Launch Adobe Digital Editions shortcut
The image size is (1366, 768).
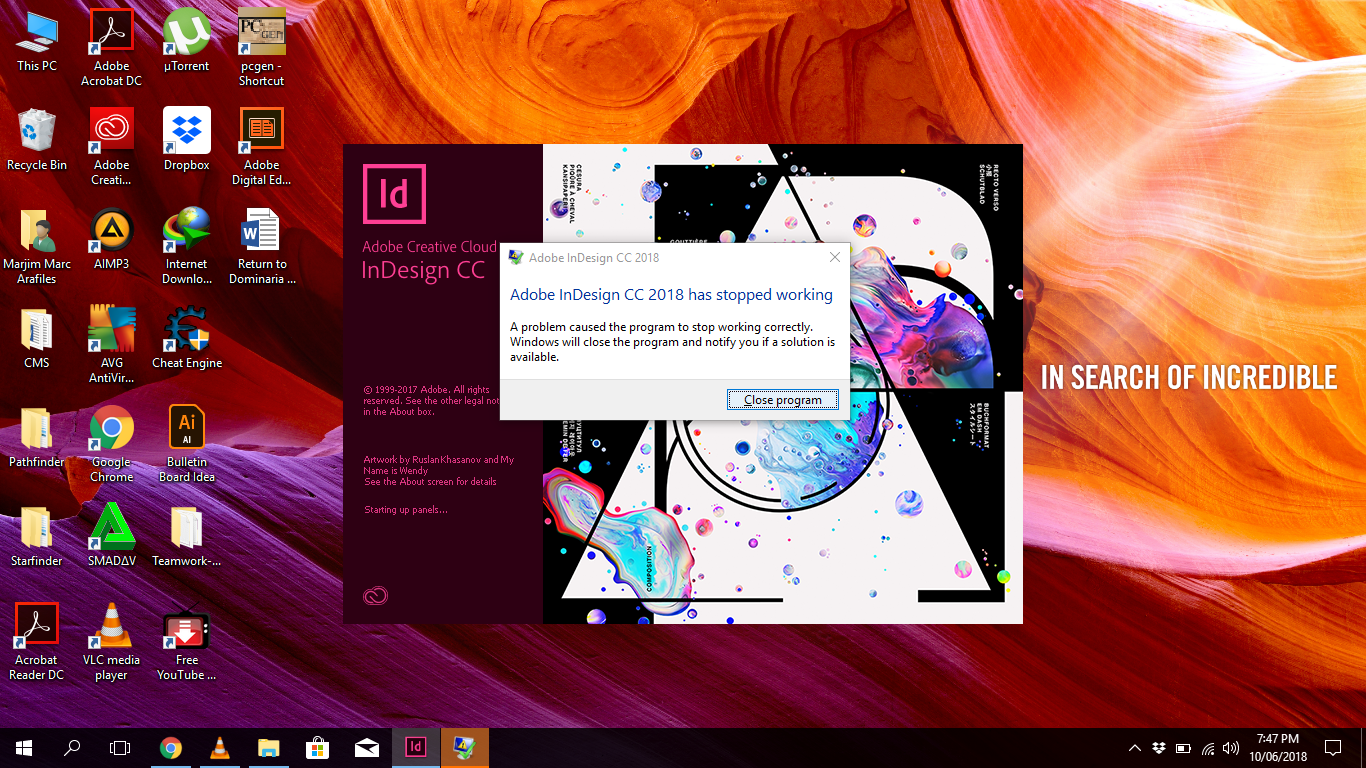(261, 146)
